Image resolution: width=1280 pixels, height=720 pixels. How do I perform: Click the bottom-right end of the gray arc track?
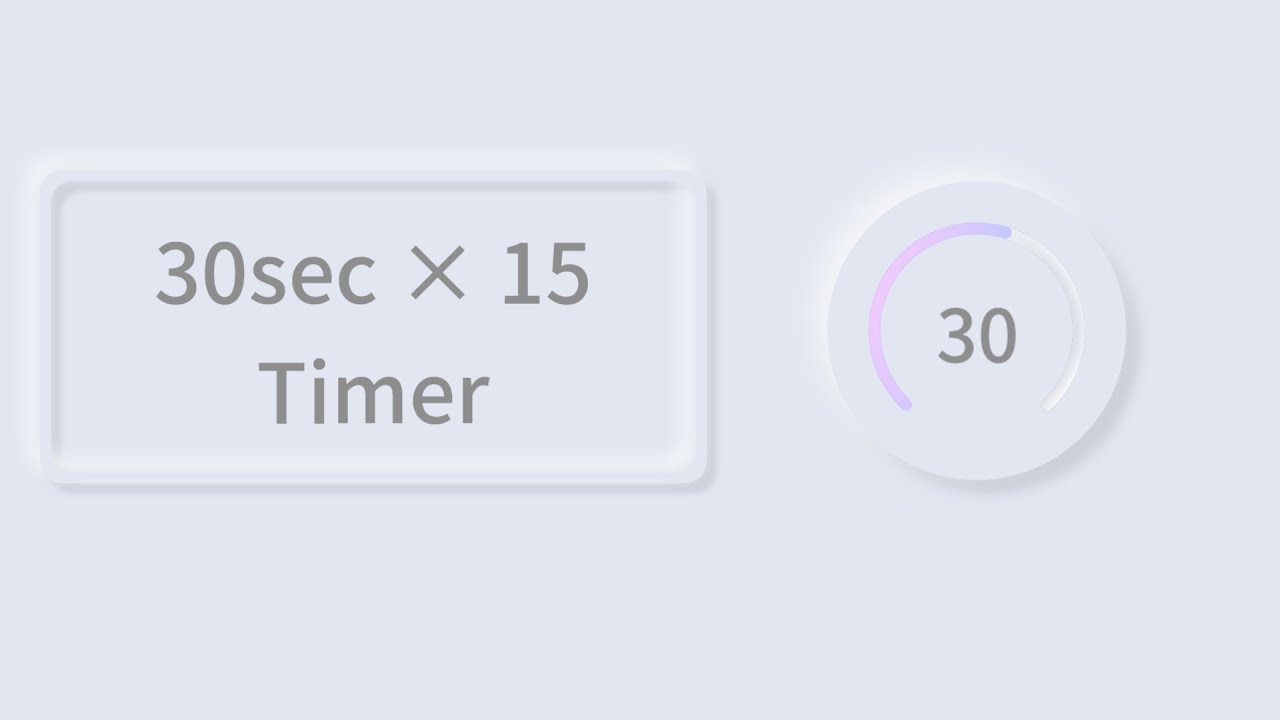click(x=1048, y=405)
